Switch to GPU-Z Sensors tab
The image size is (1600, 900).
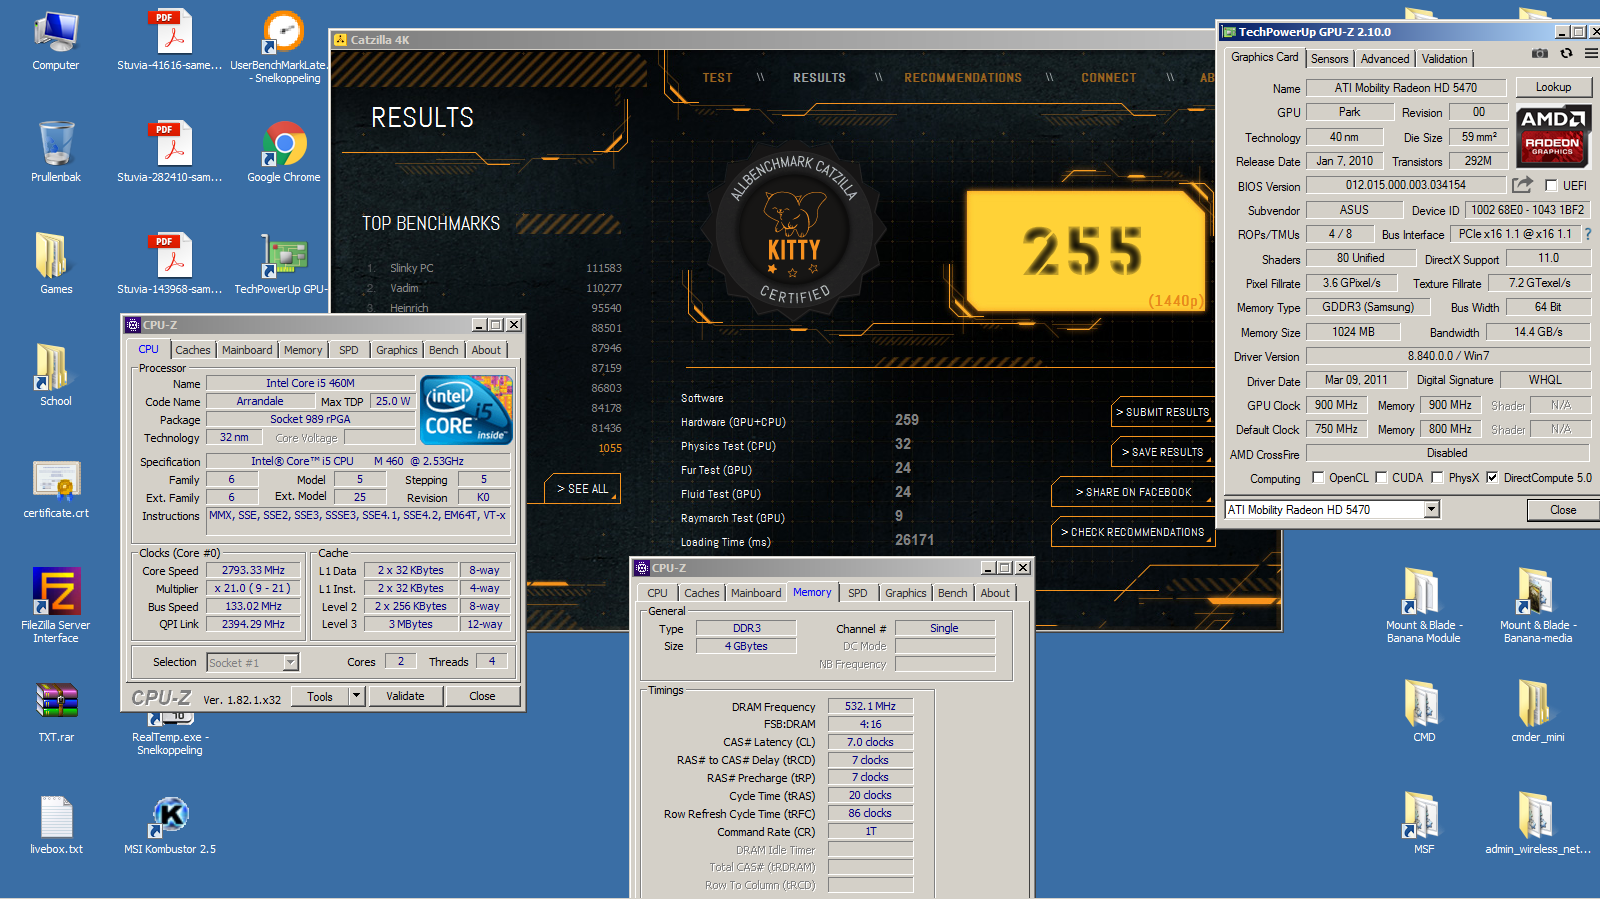point(1329,59)
